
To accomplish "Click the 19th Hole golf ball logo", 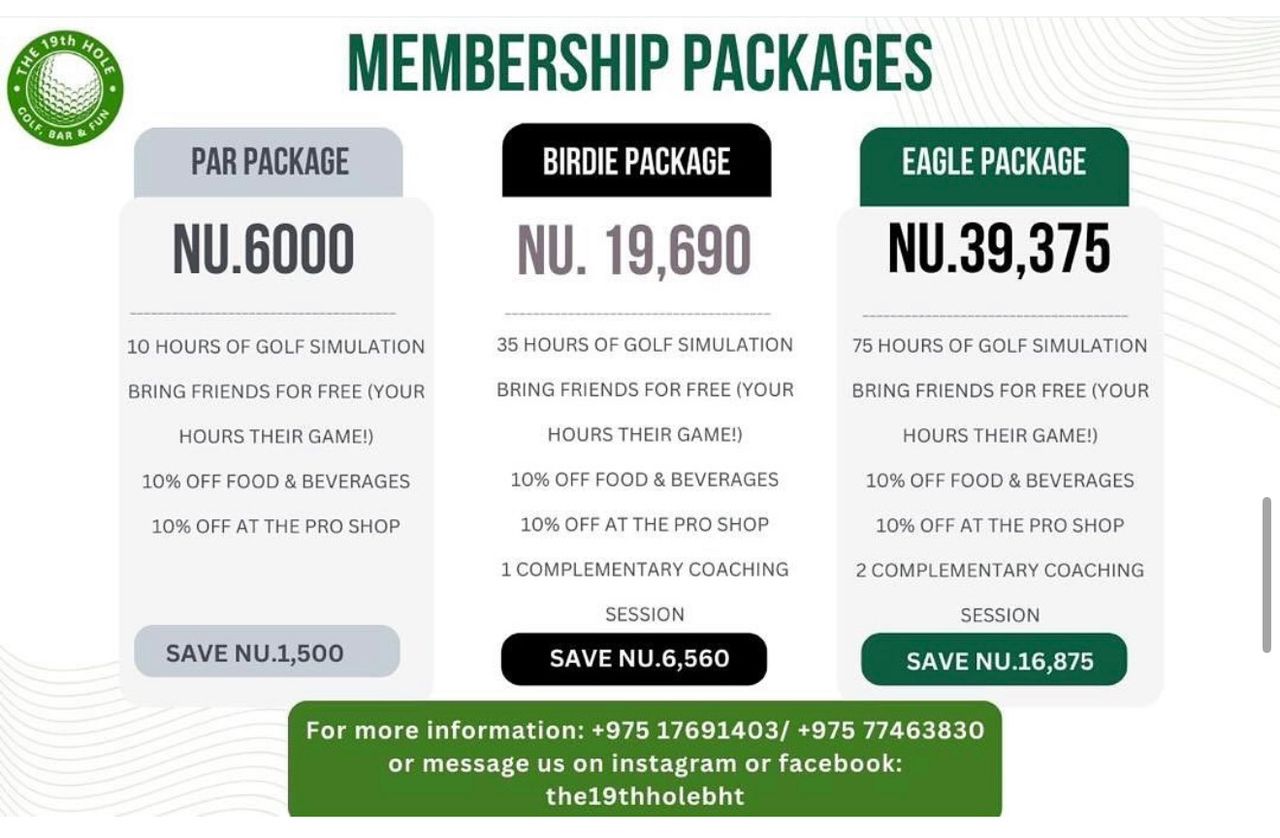I will point(65,87).
